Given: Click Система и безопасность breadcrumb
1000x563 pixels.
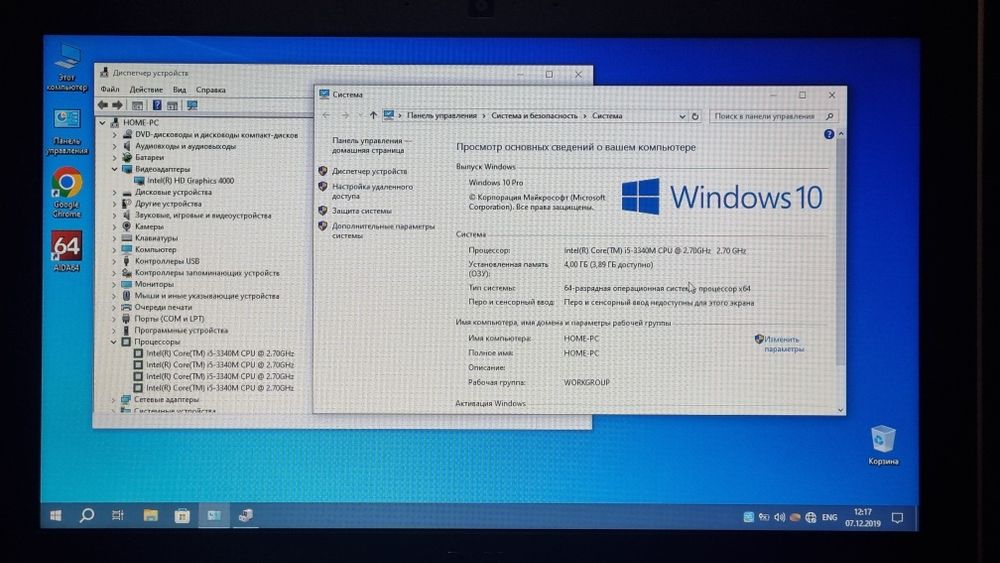Looking at the screenshot, I should click(x=534, y=116).
